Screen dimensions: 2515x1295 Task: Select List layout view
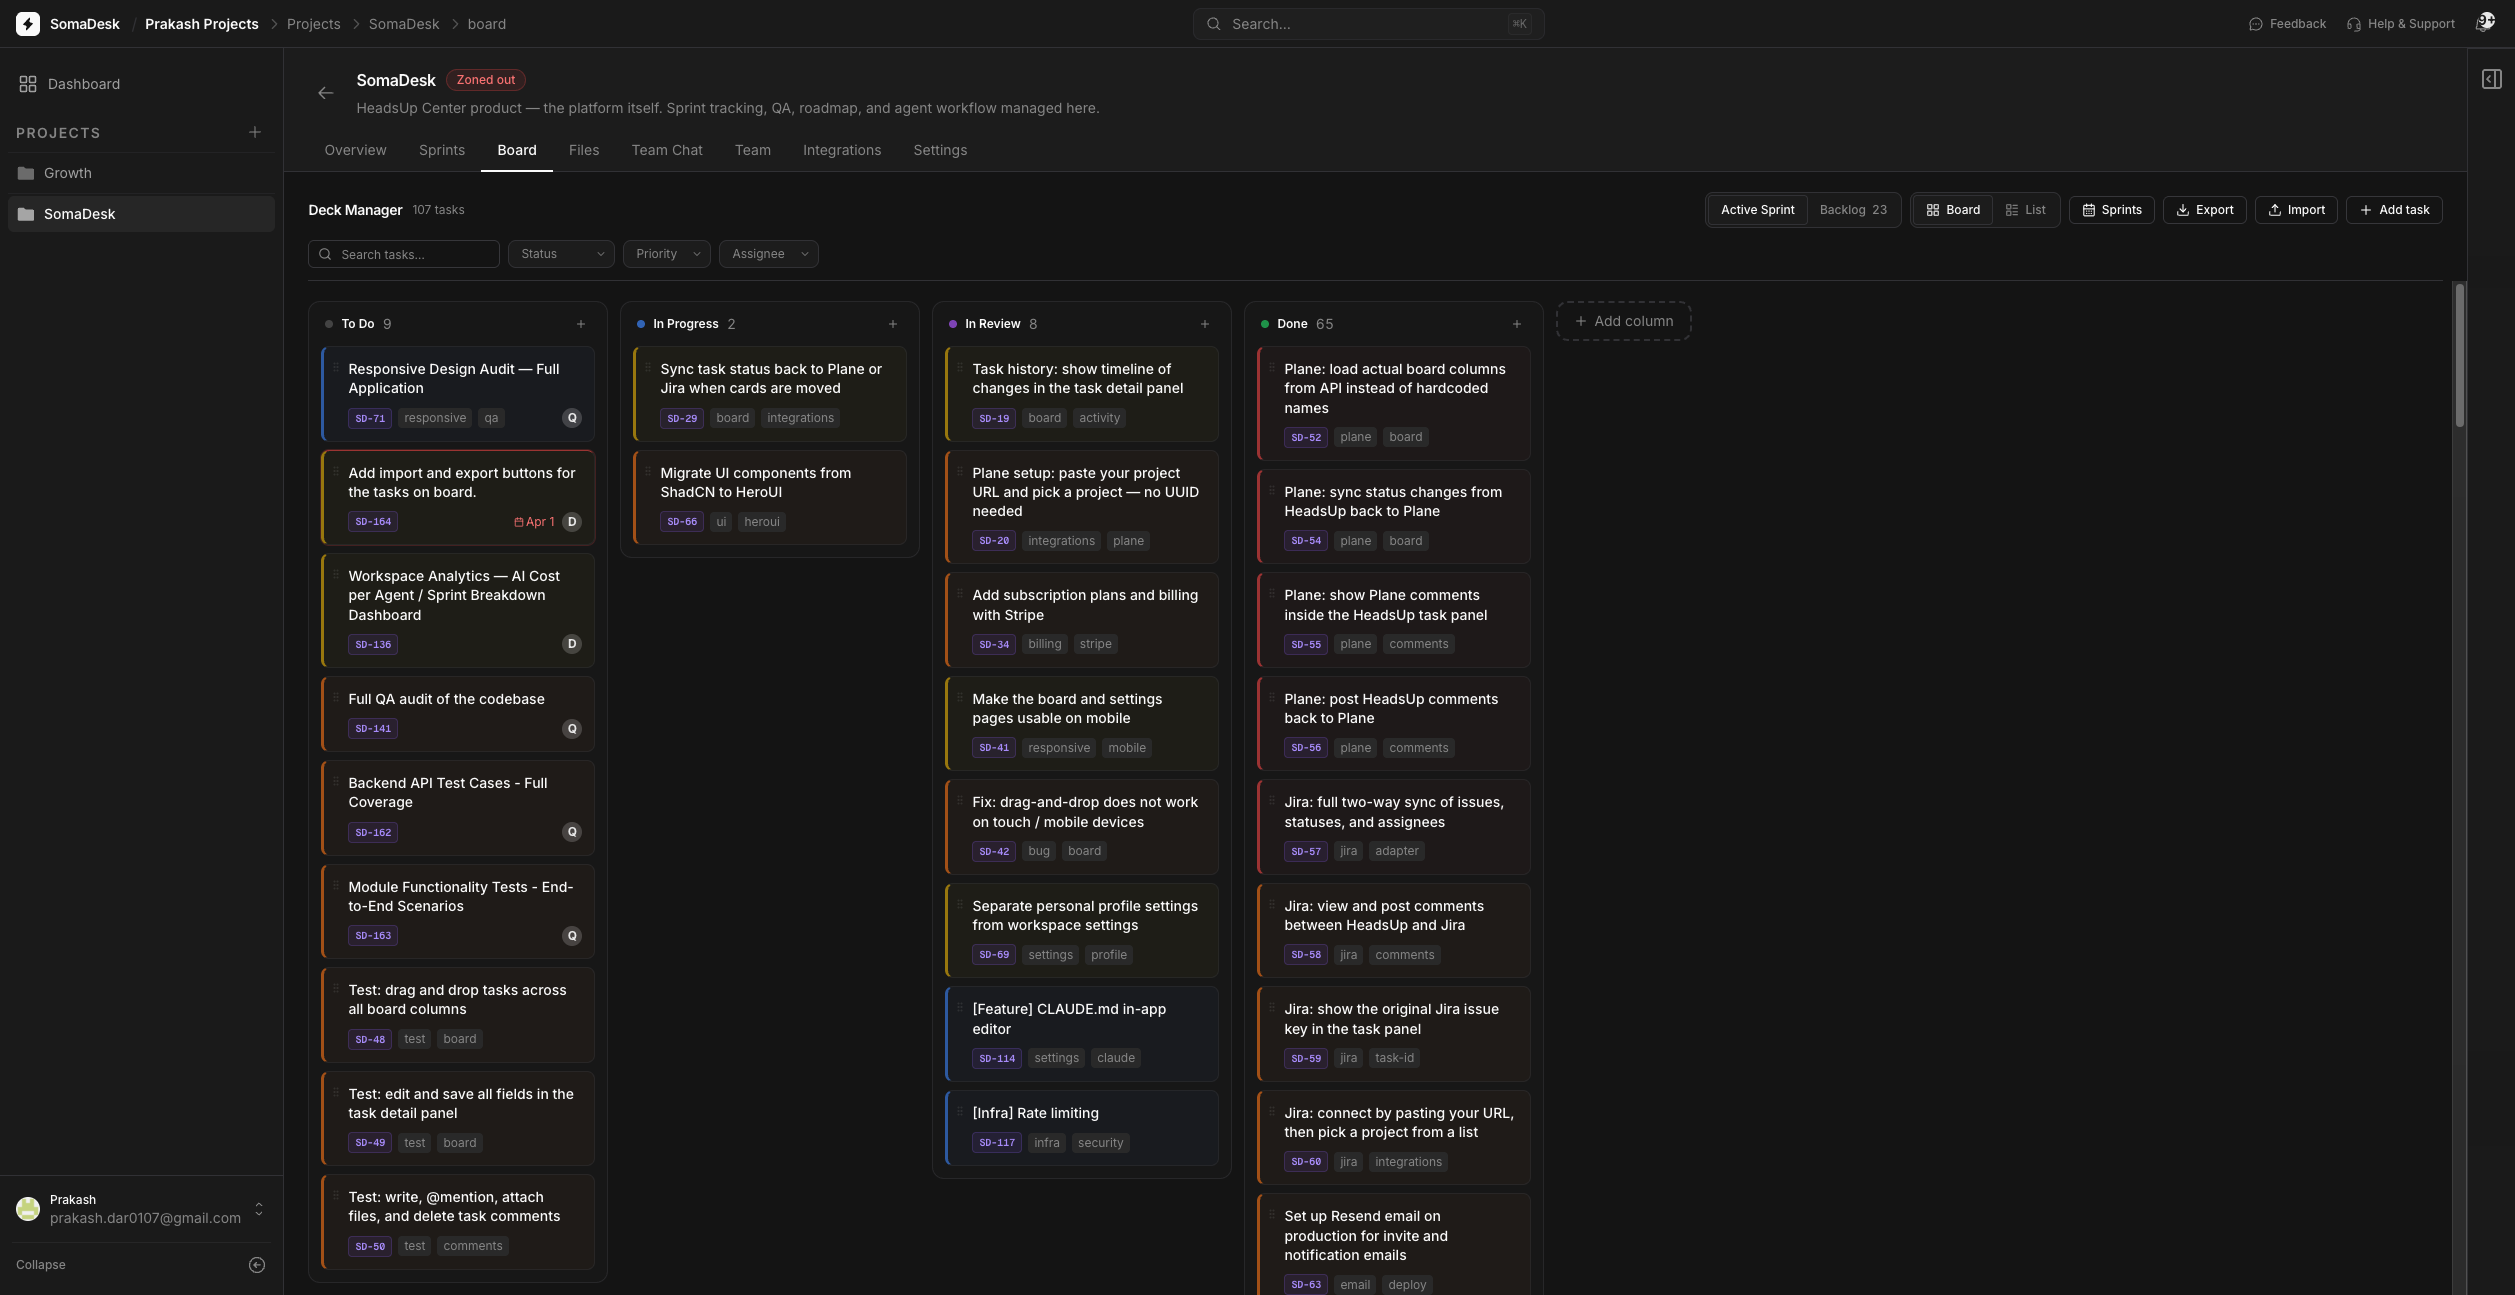2026,210
